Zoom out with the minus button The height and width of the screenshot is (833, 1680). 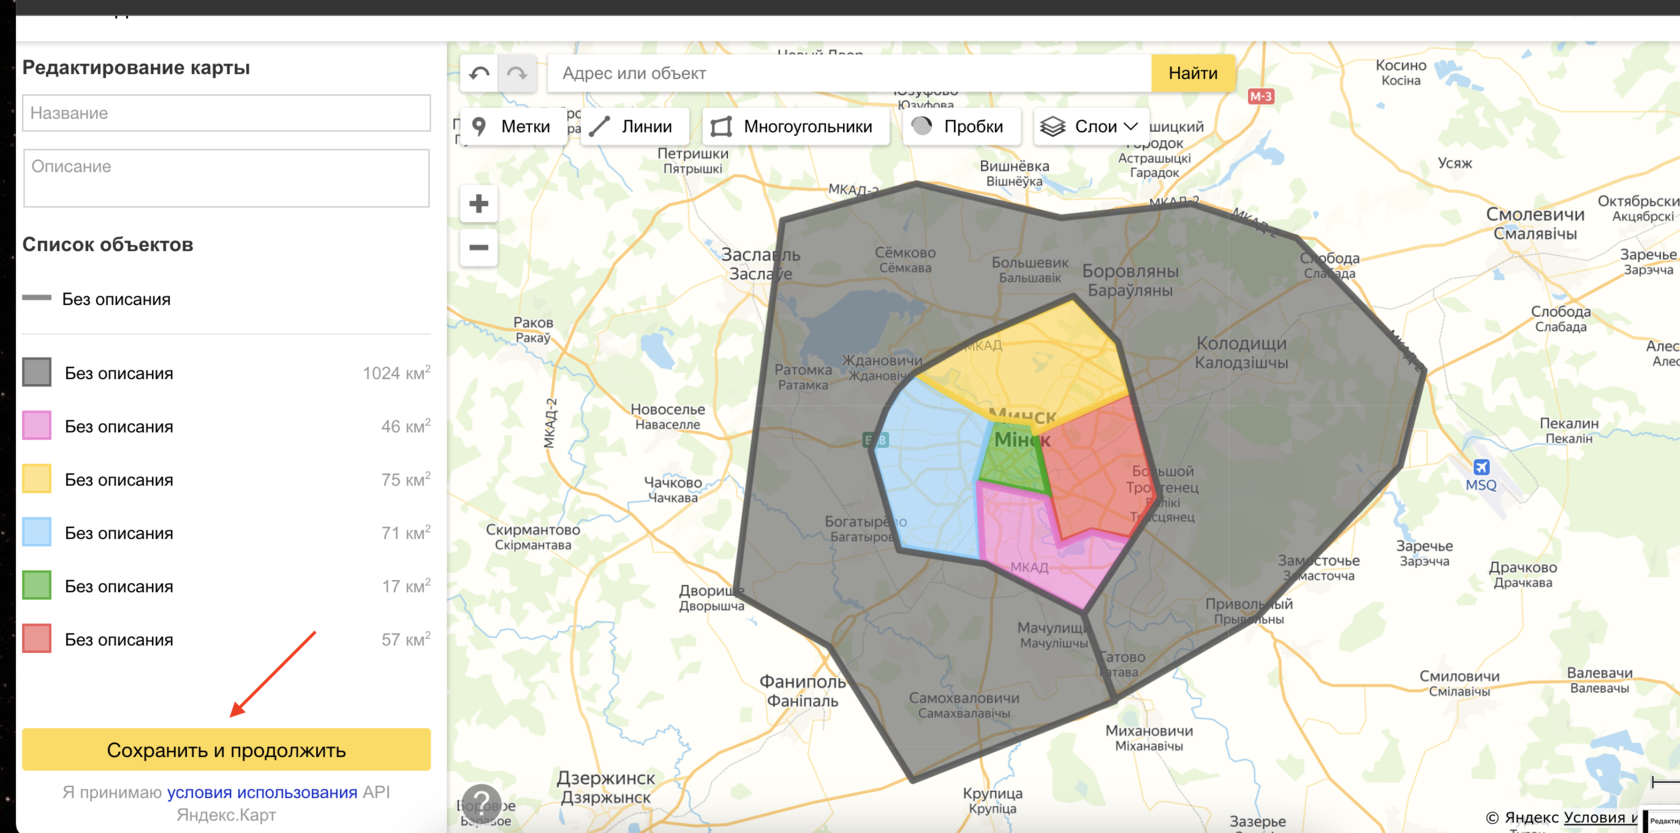(479, 247)
